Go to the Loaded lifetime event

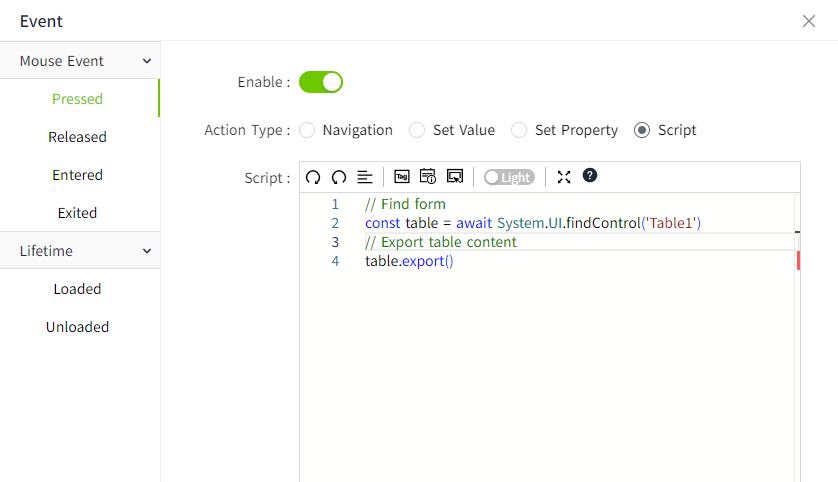78,289
